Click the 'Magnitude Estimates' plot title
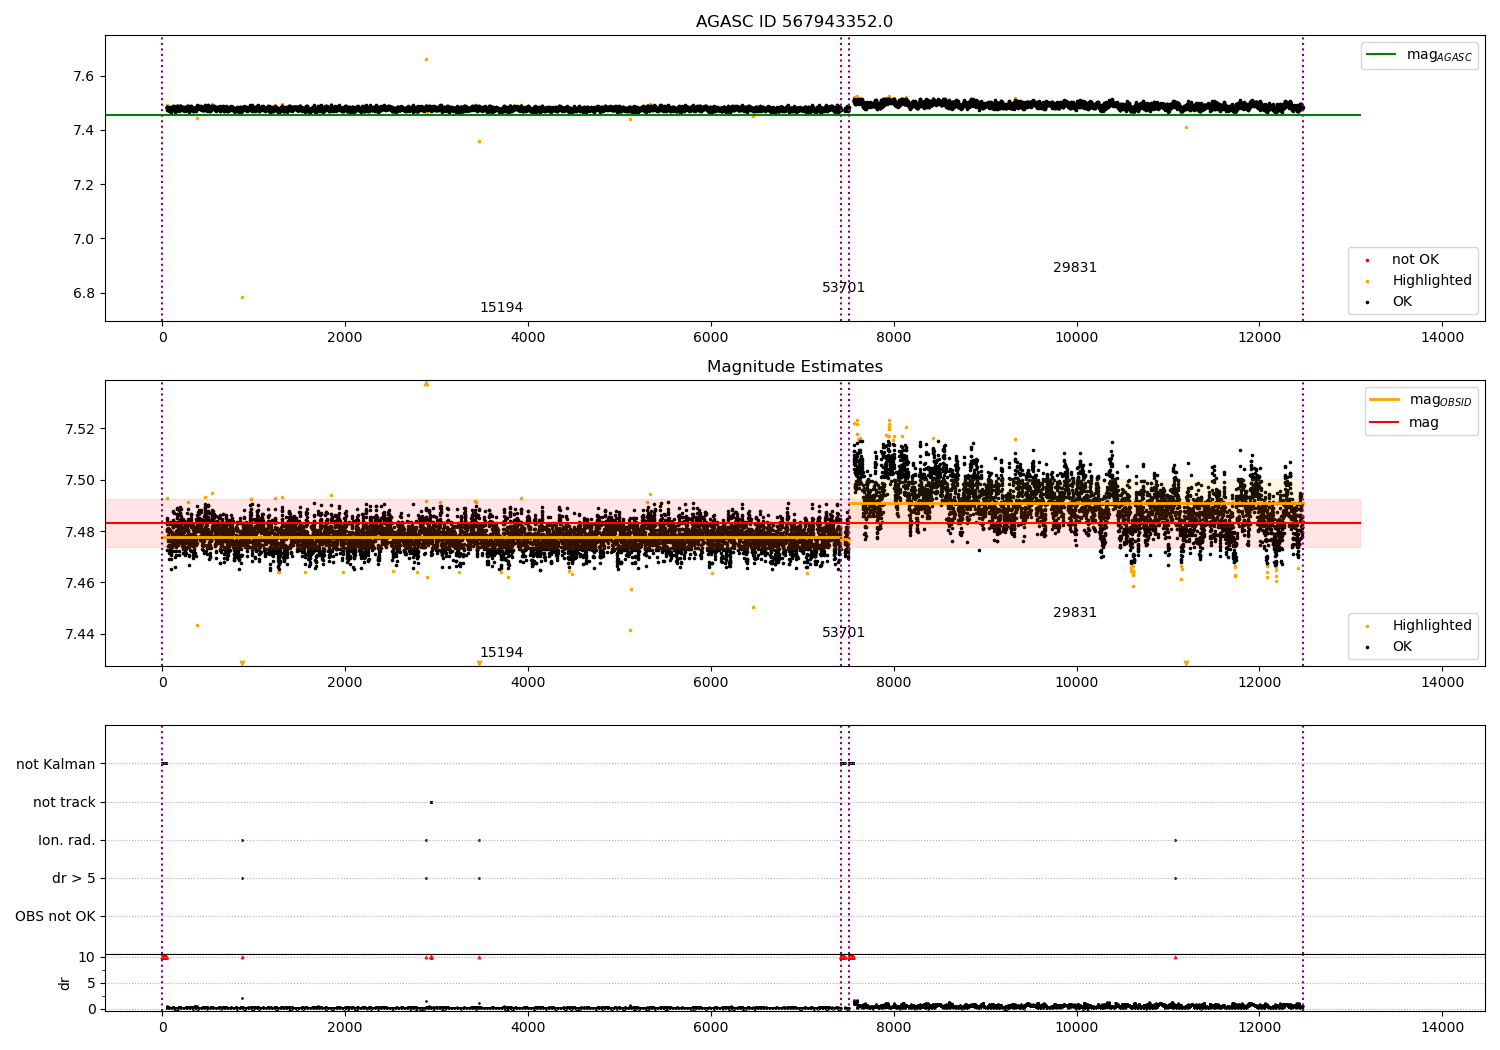Screen dimensions: 1500x1050 click(x=794, y=367)
